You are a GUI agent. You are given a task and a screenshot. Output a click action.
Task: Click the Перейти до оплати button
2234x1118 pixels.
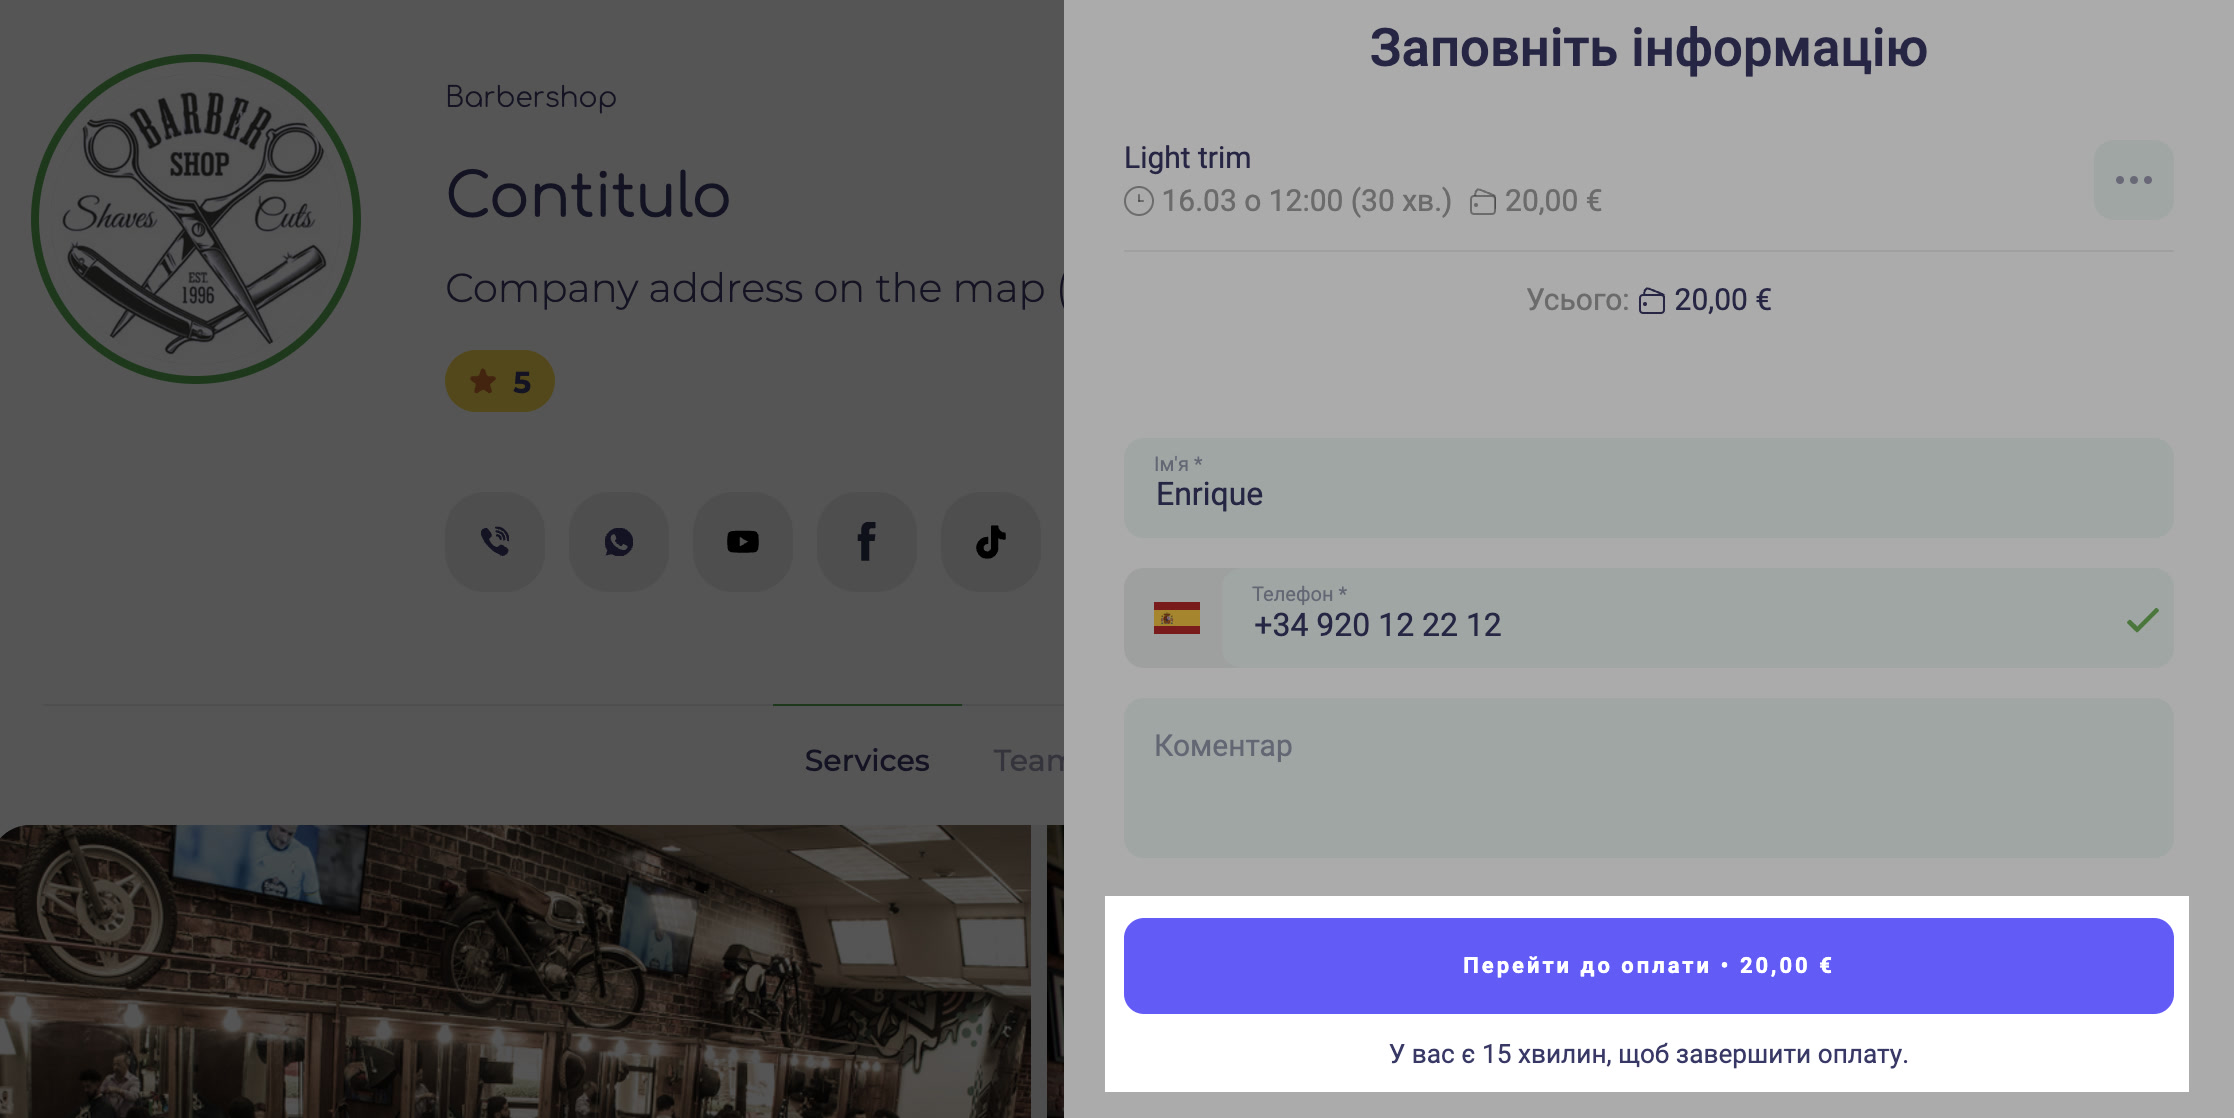(x=1648, y=966)
